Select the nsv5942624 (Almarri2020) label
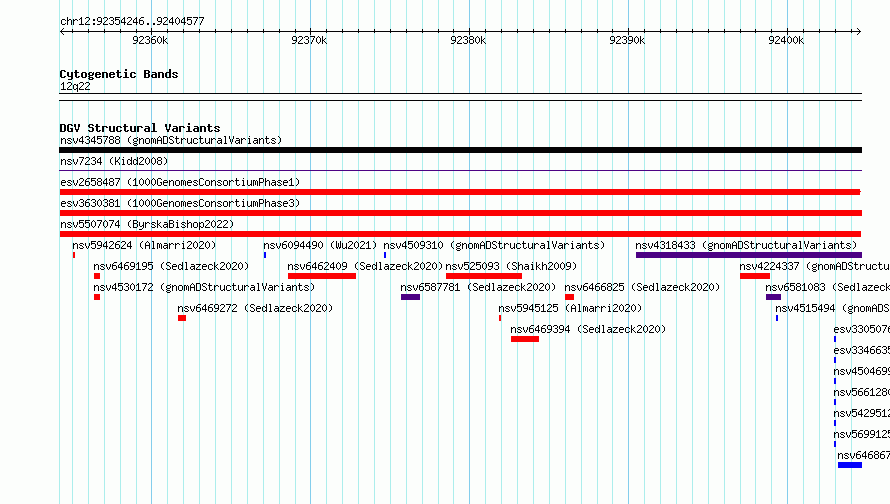The width and height of the screenshot is (890, 504). tap(144, 245)
